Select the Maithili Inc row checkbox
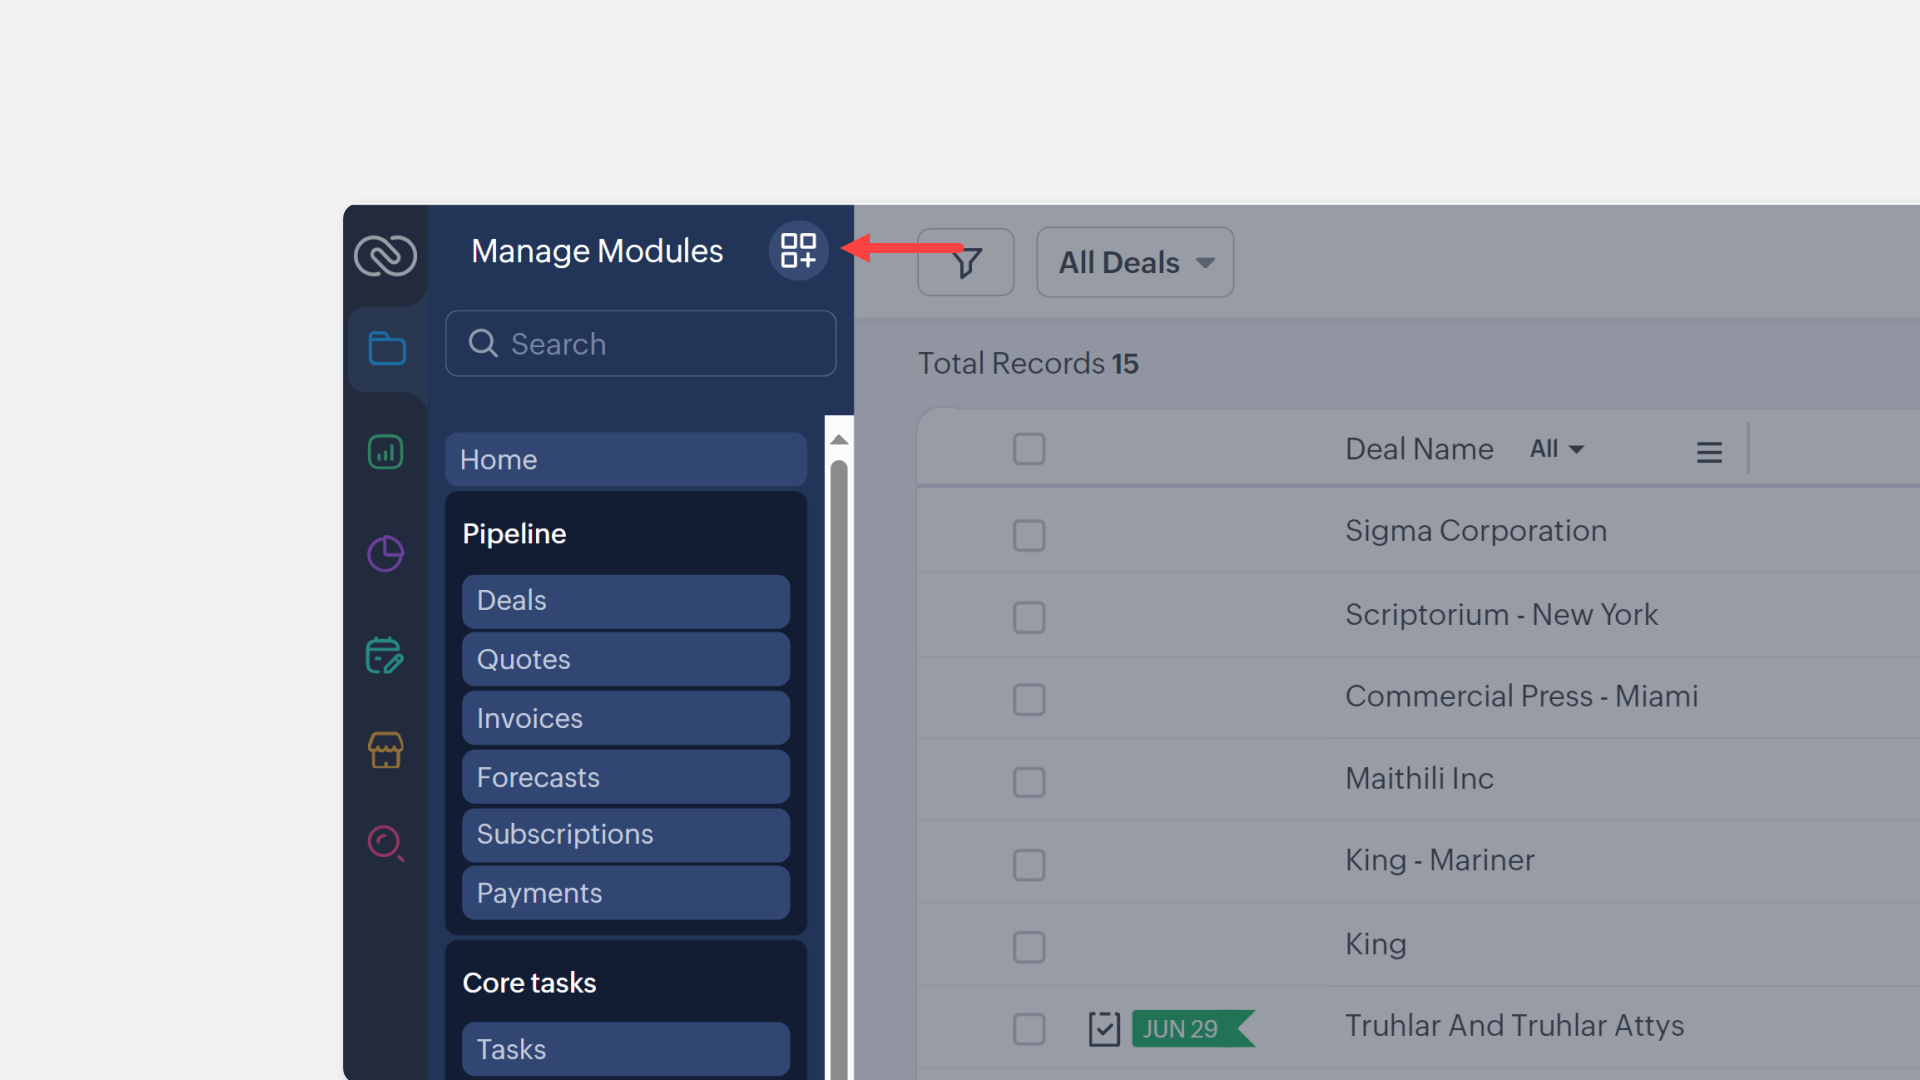Image resolution: width=1920 pixels, height=1080 pixels. 1029,781
